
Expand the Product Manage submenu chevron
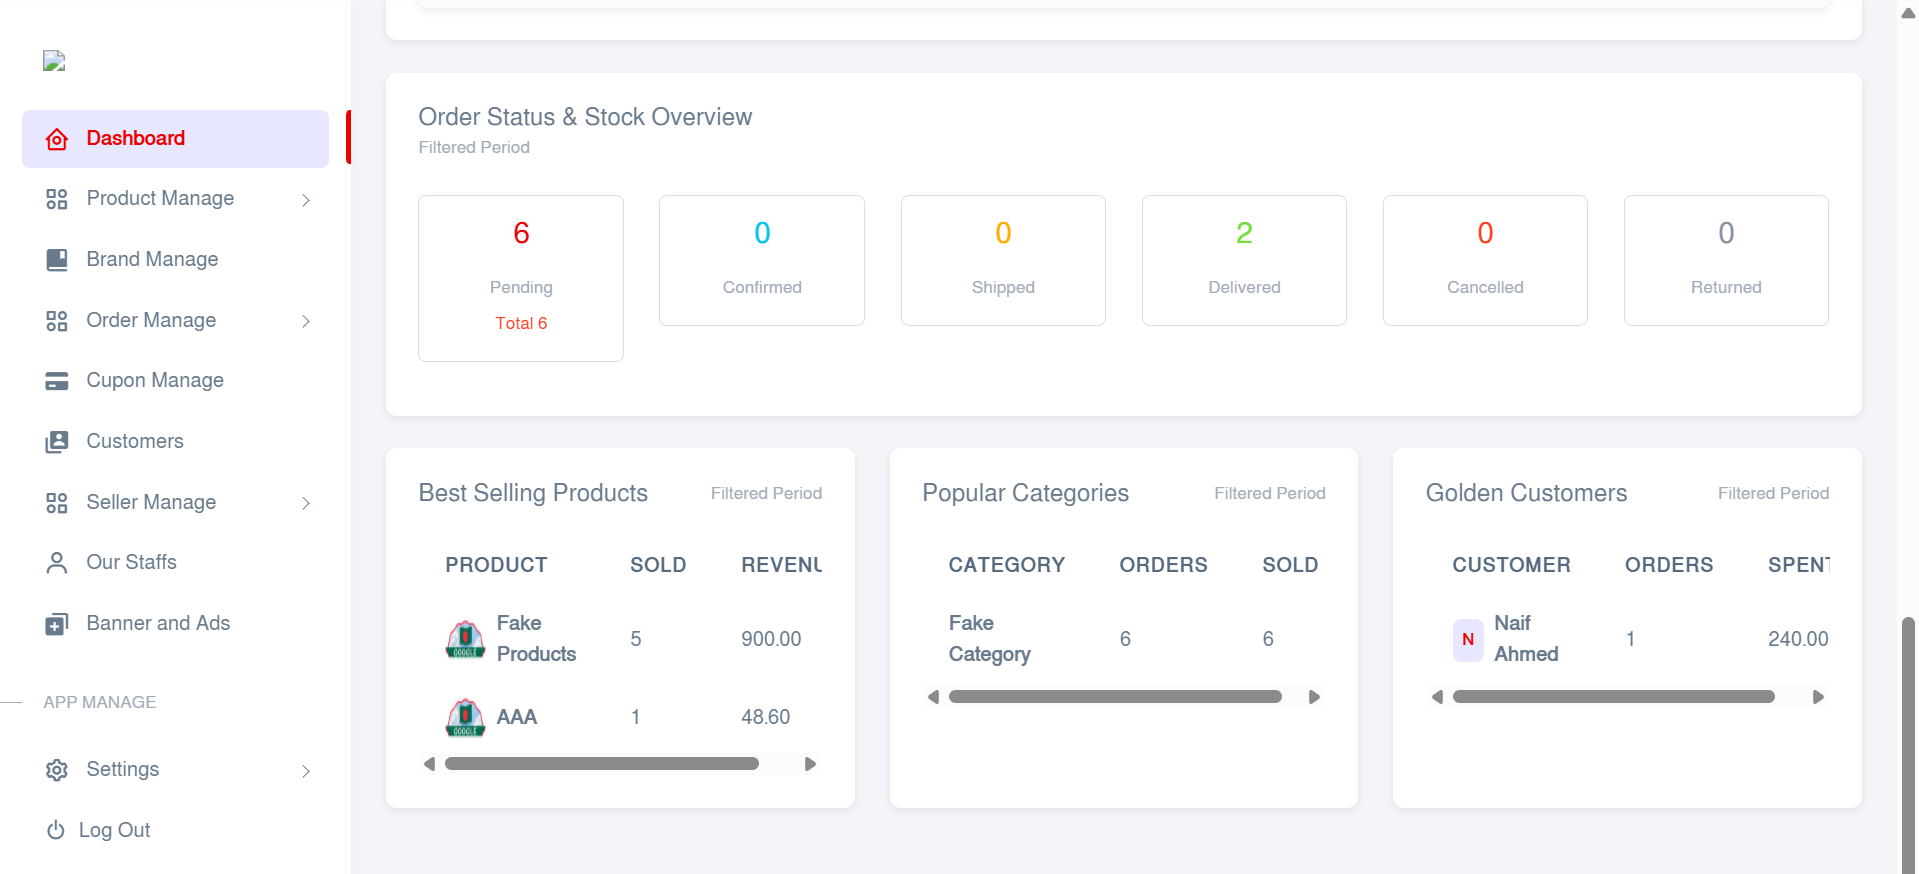tap(306, 200)
